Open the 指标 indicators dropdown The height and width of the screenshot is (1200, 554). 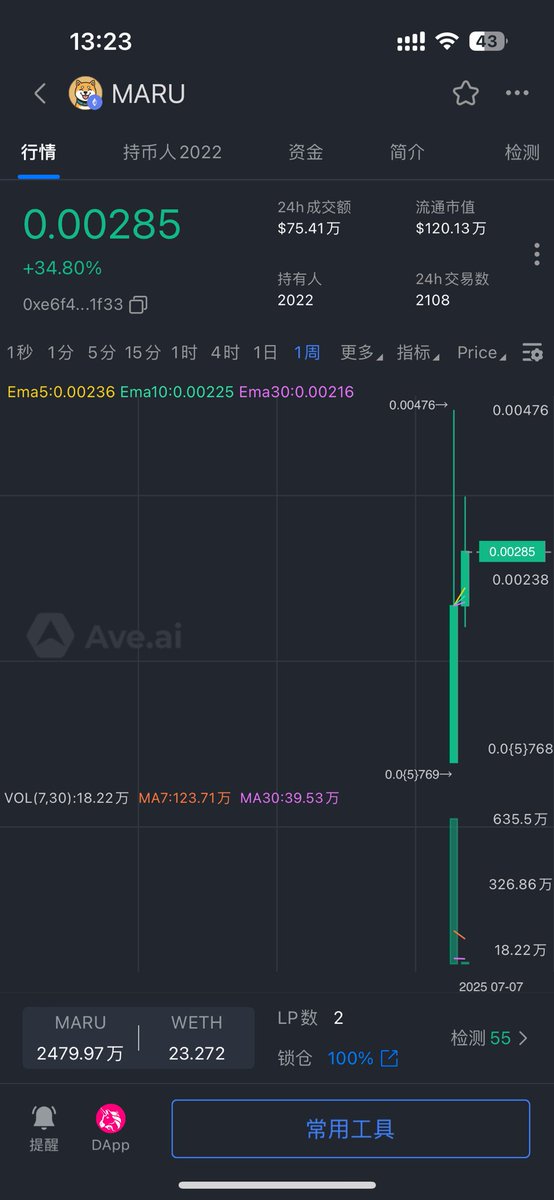click(x=419, y=352)
